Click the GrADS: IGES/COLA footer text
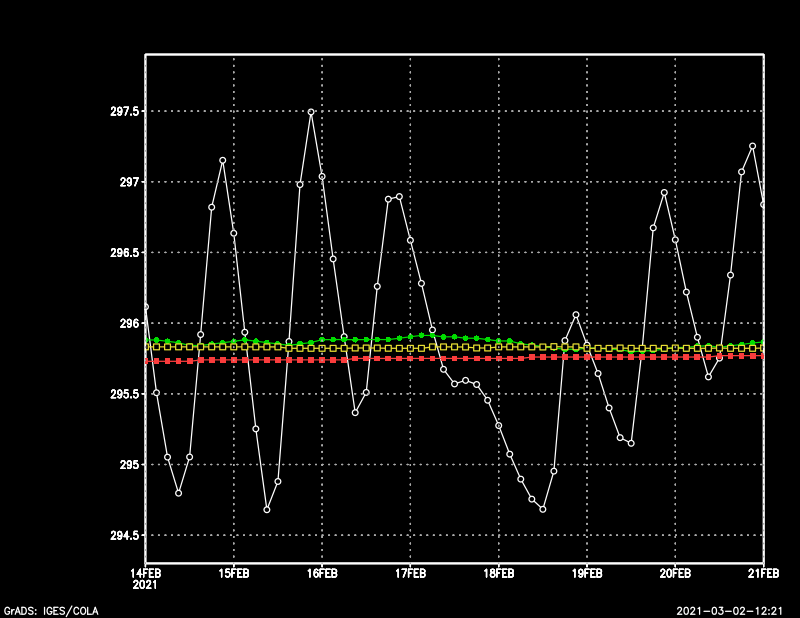This screenshot has width=800, height=618. pyautogui.click(x=44, y=610)
